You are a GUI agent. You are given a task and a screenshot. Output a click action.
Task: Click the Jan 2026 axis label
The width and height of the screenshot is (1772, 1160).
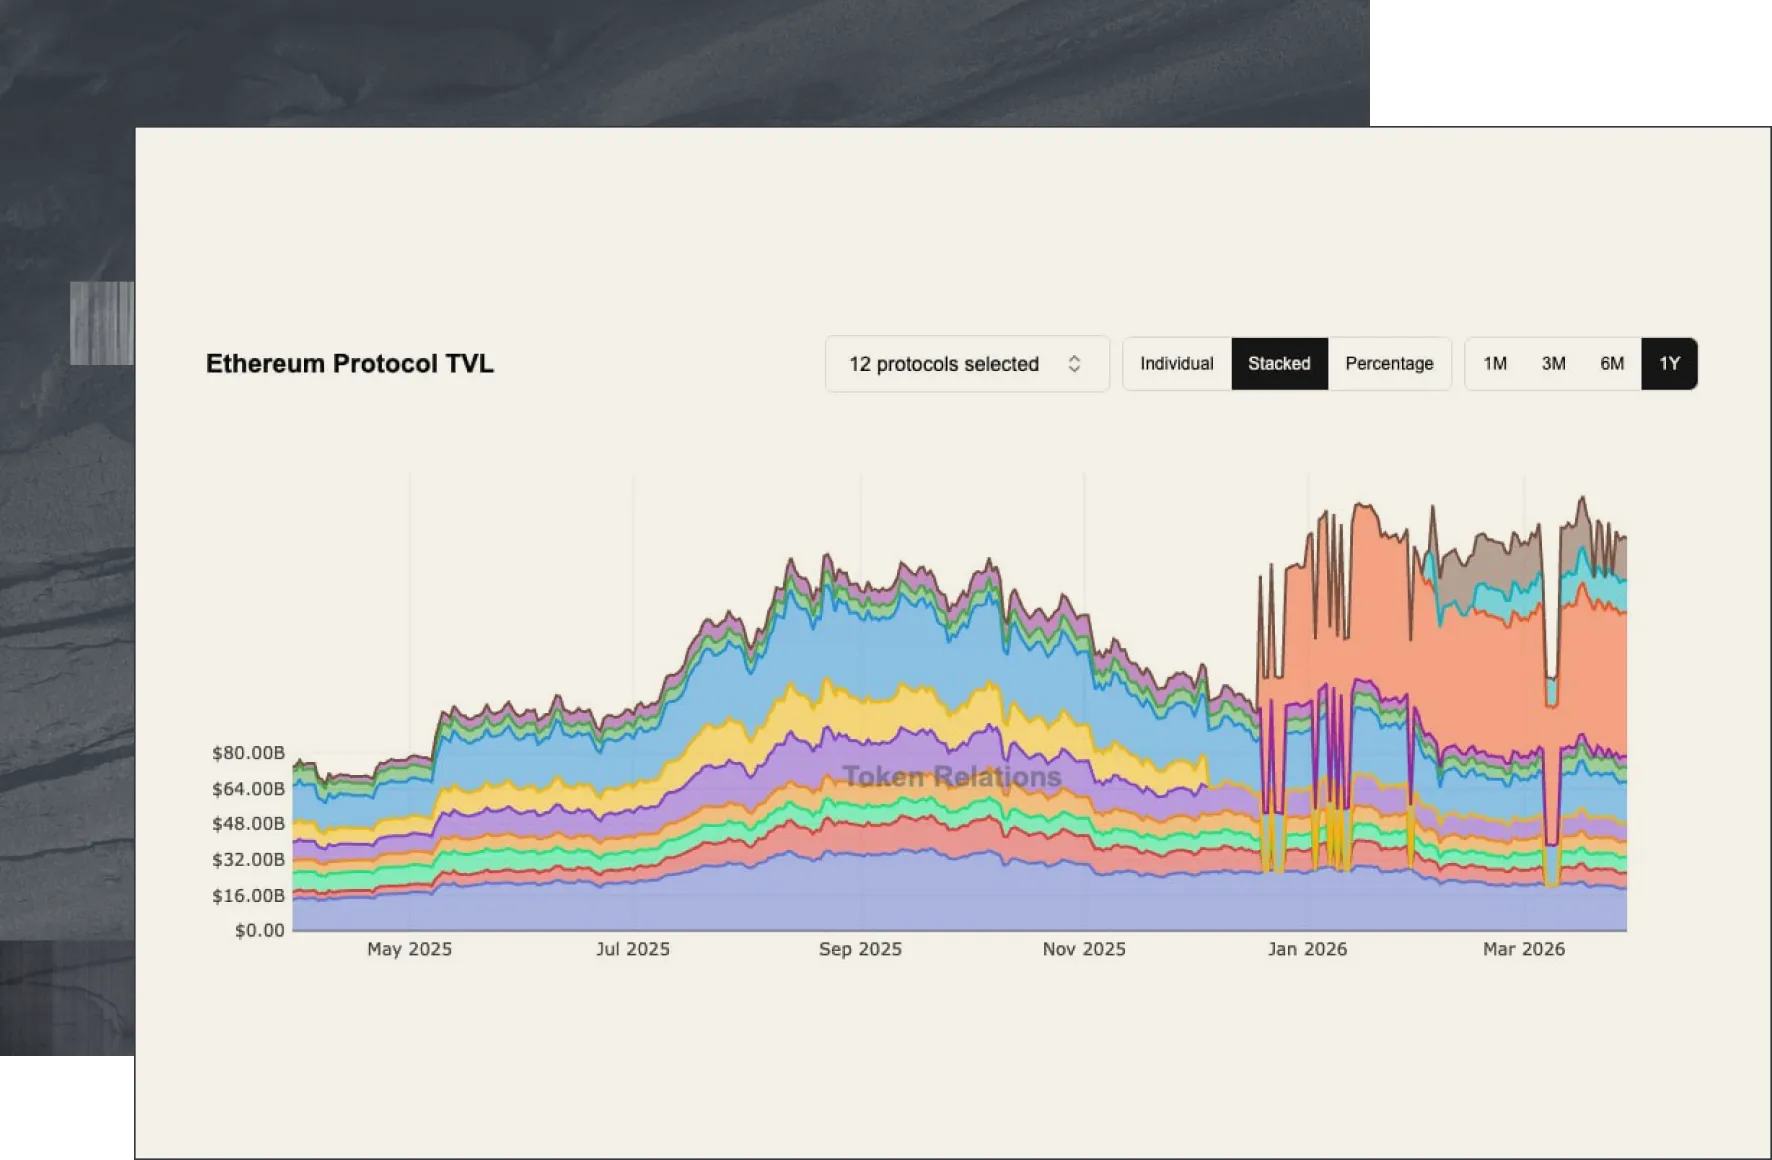pos(1307,949)
